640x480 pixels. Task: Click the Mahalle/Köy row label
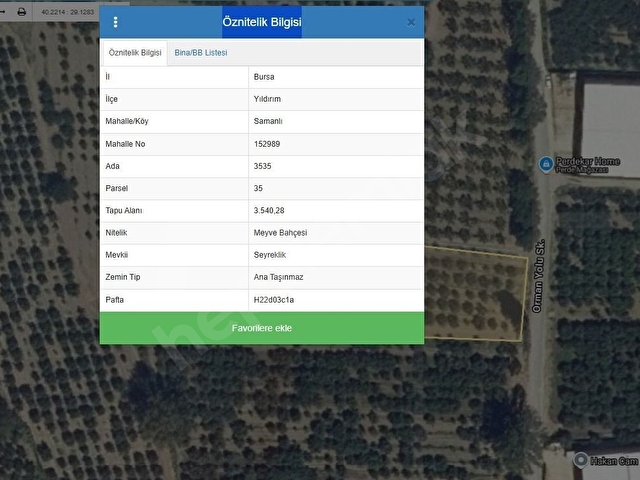point(127,121)
